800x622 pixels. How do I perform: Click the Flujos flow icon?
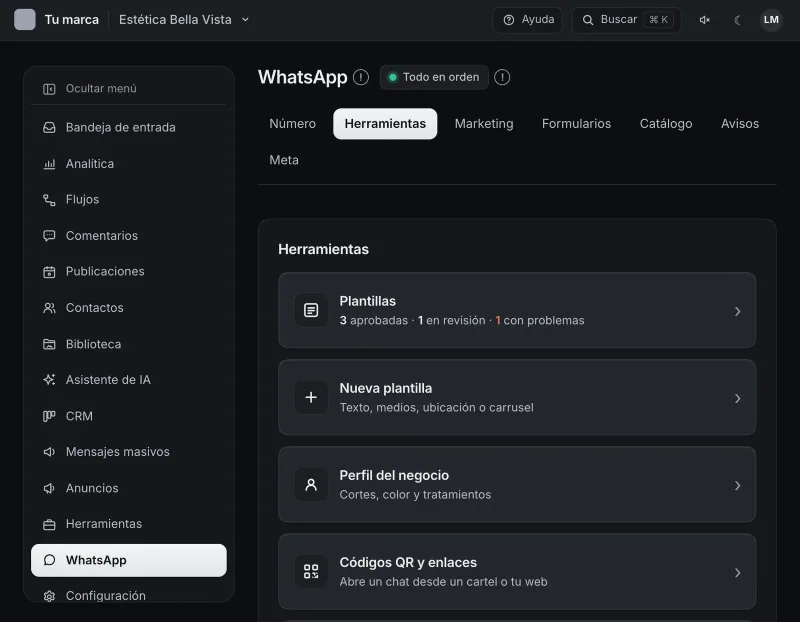tap(49, 200)
